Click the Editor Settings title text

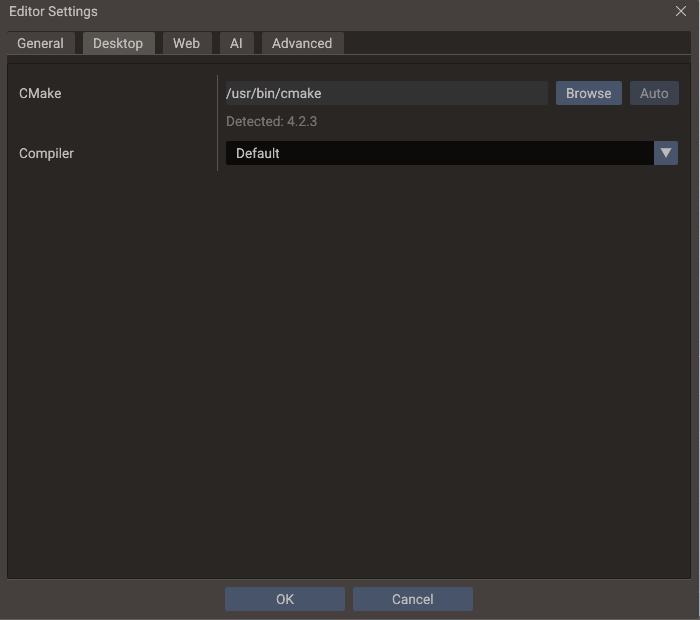(x=53, y=12)
